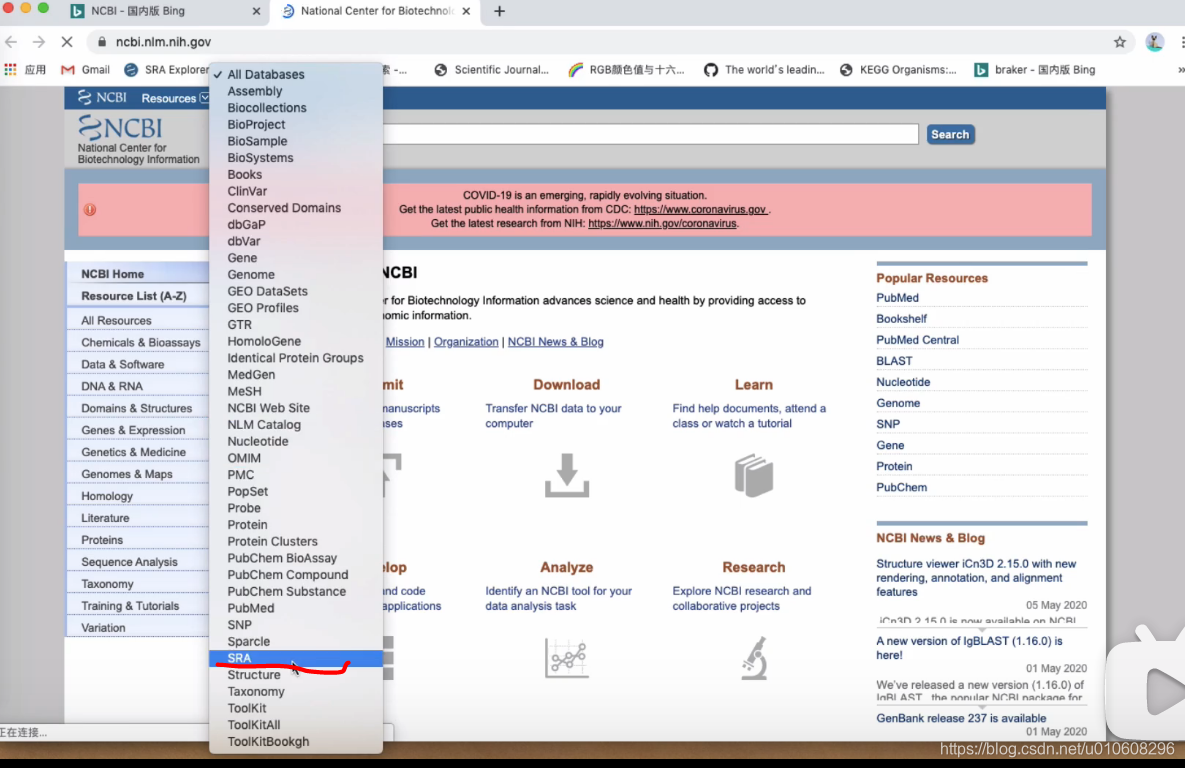Open the braker Bing bookmark
The width and height of the screenshot is (1185, 768).
click(1035, 70)
